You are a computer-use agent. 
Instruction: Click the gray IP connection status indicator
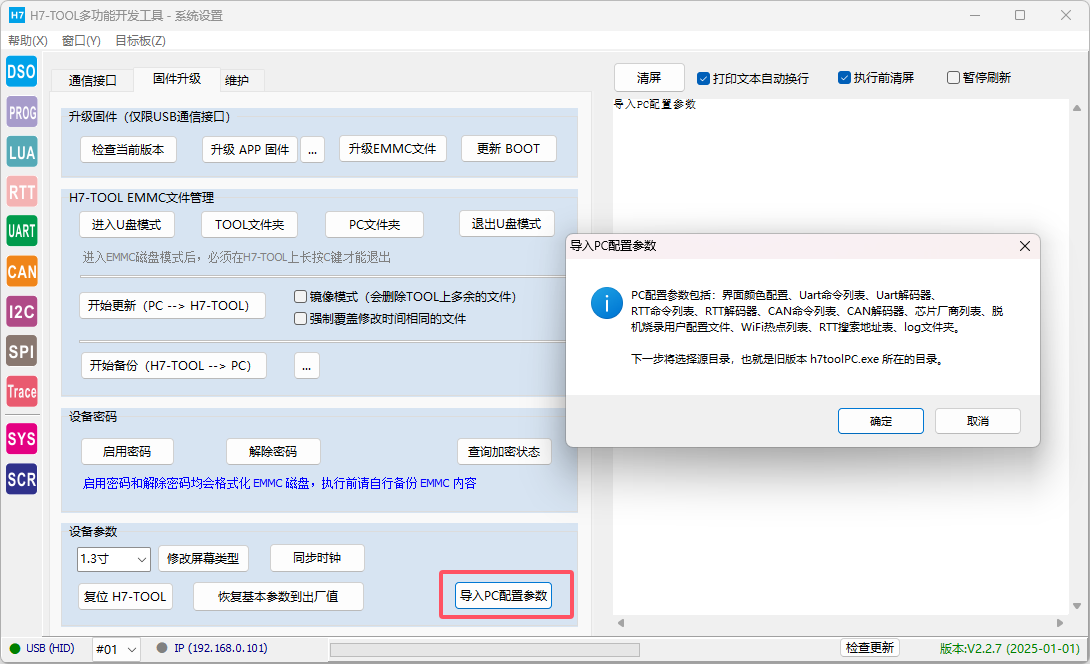162,648
